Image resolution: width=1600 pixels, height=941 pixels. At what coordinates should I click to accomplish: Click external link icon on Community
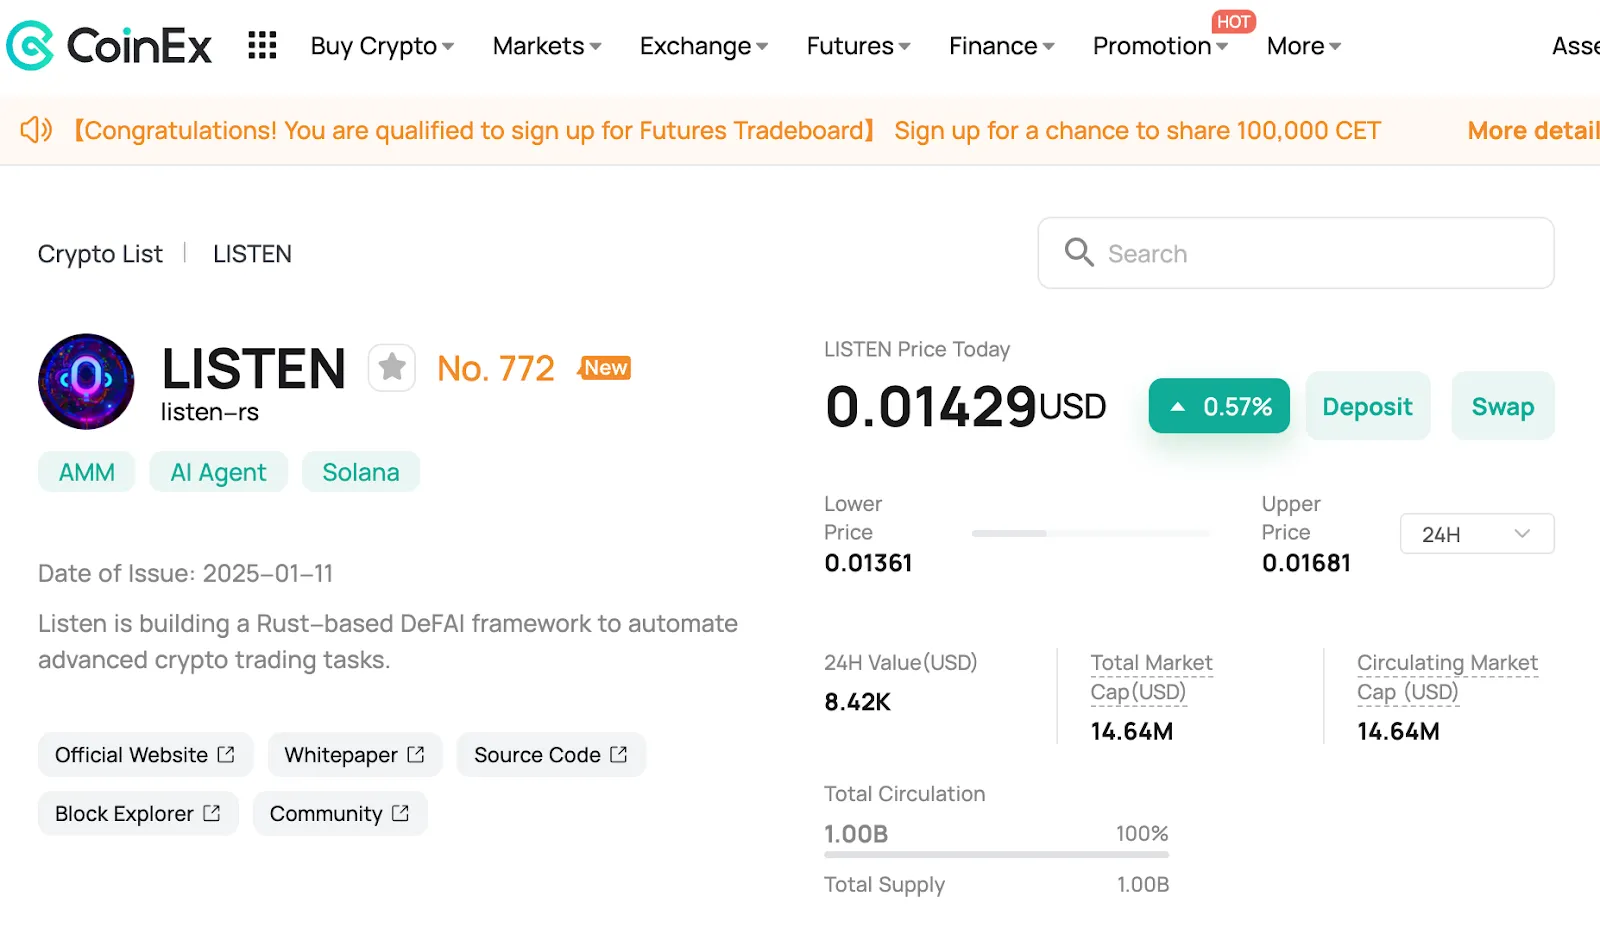[401, 813]
